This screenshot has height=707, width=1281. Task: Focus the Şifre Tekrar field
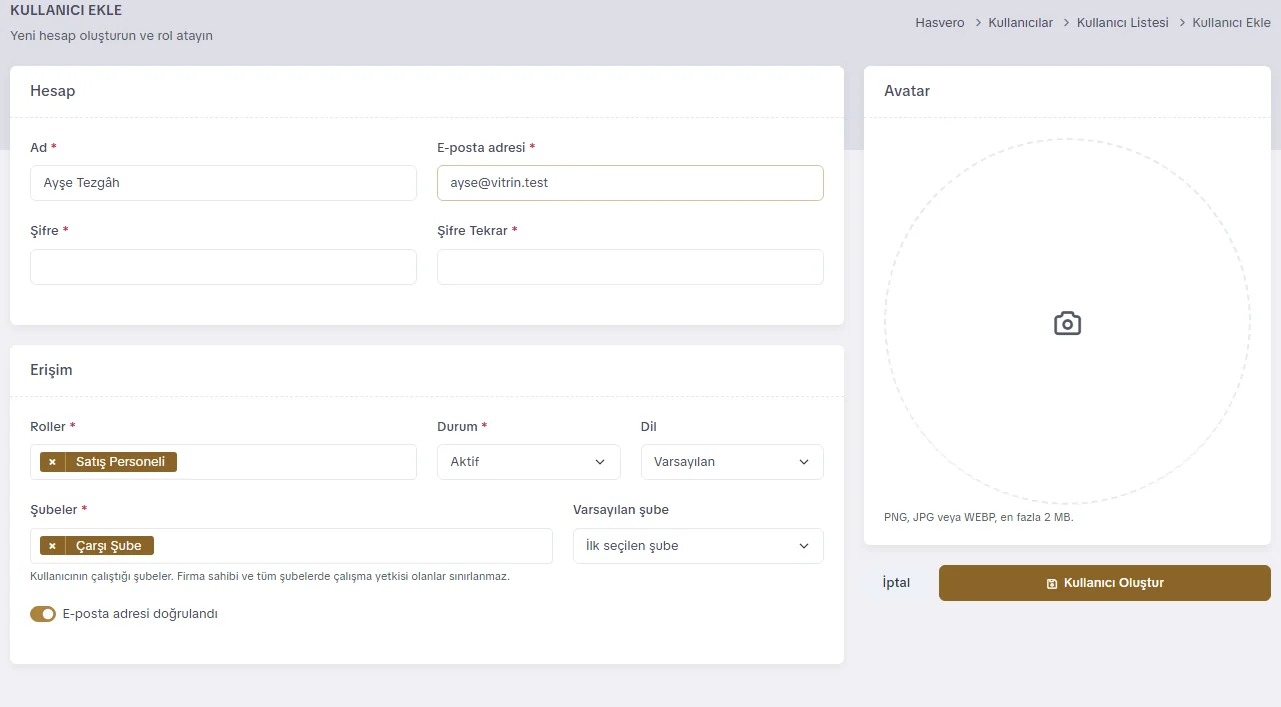pos(630,267)
